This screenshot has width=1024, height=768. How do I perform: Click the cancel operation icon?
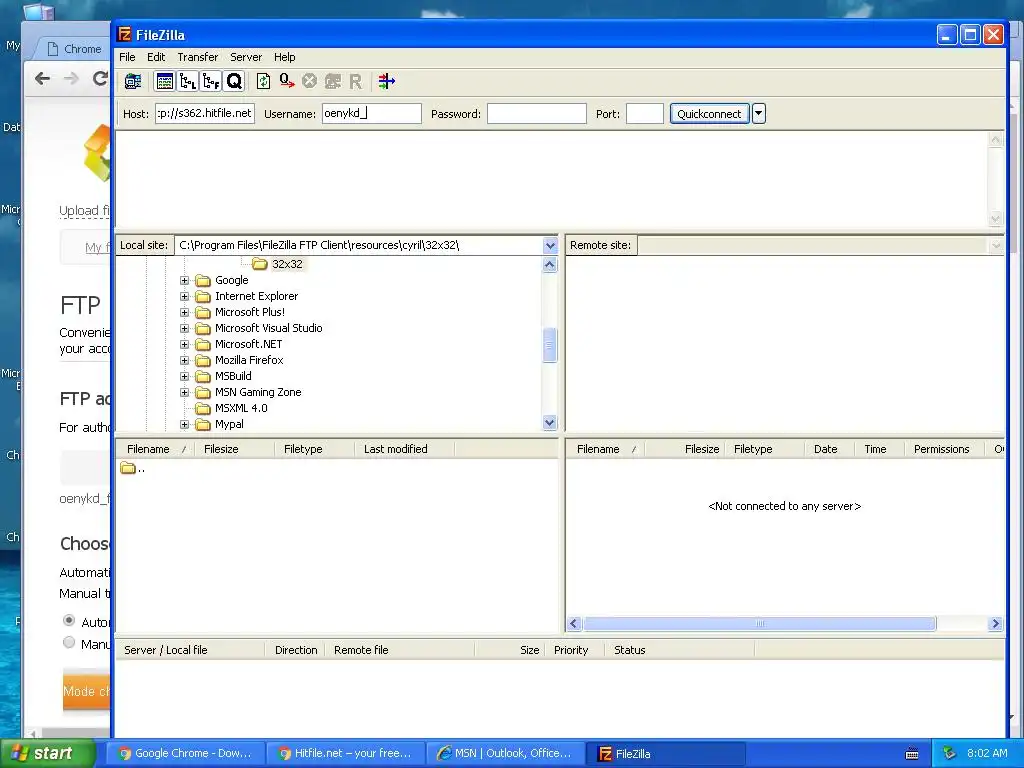pyautogui.click(x=310, y=82)
